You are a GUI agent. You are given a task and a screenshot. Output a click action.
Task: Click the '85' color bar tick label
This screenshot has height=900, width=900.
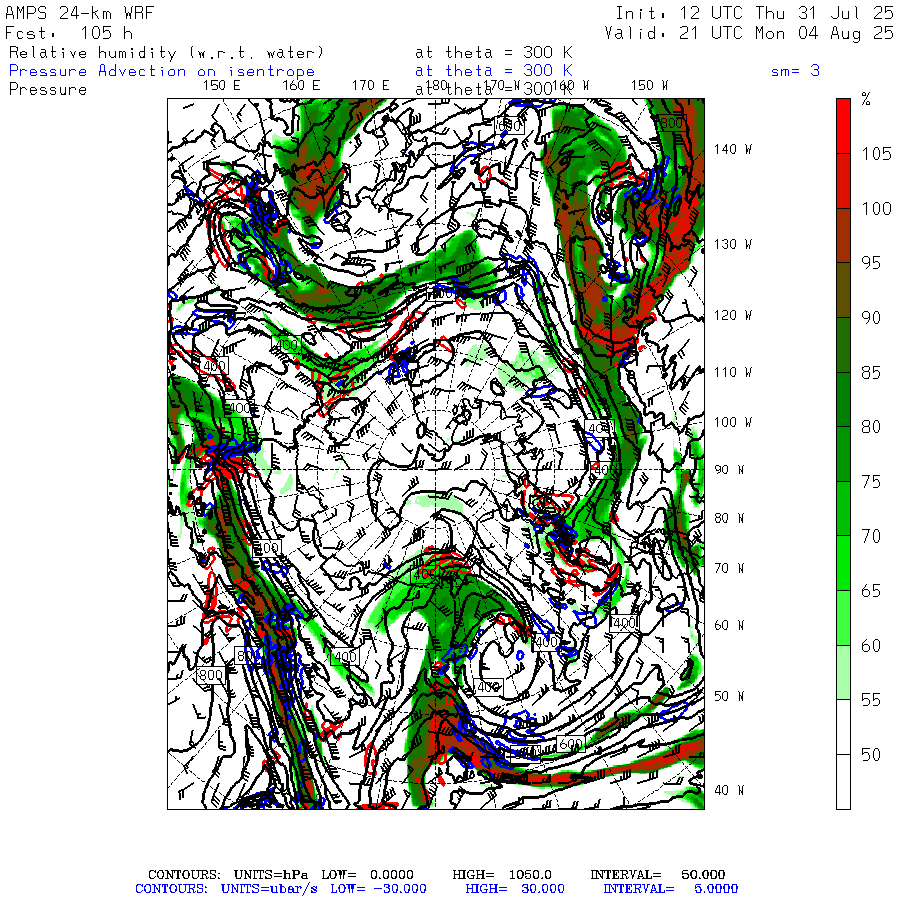(871, 373)
